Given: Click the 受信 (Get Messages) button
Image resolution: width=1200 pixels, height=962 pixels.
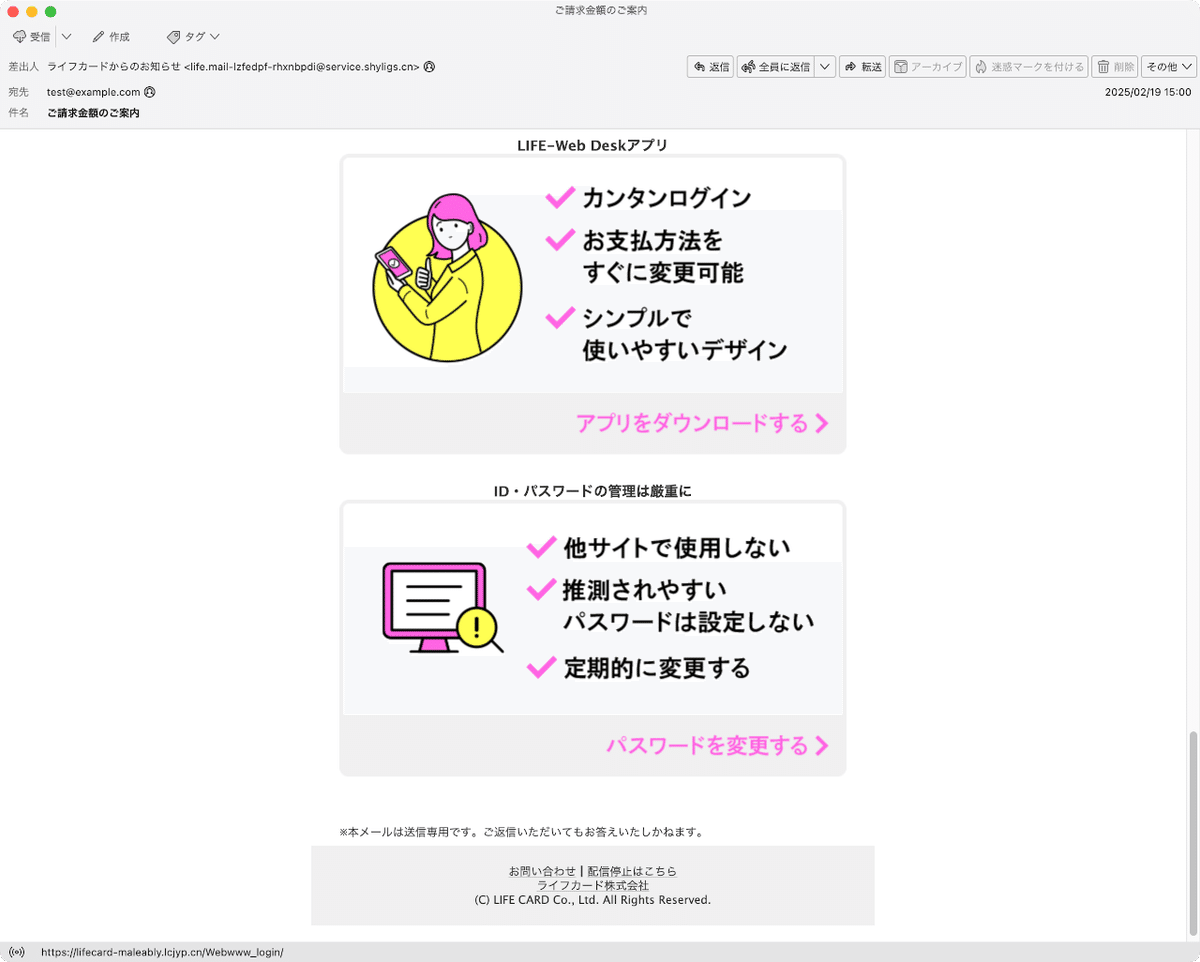Looking at the screenshot, I should pos(31,37).
